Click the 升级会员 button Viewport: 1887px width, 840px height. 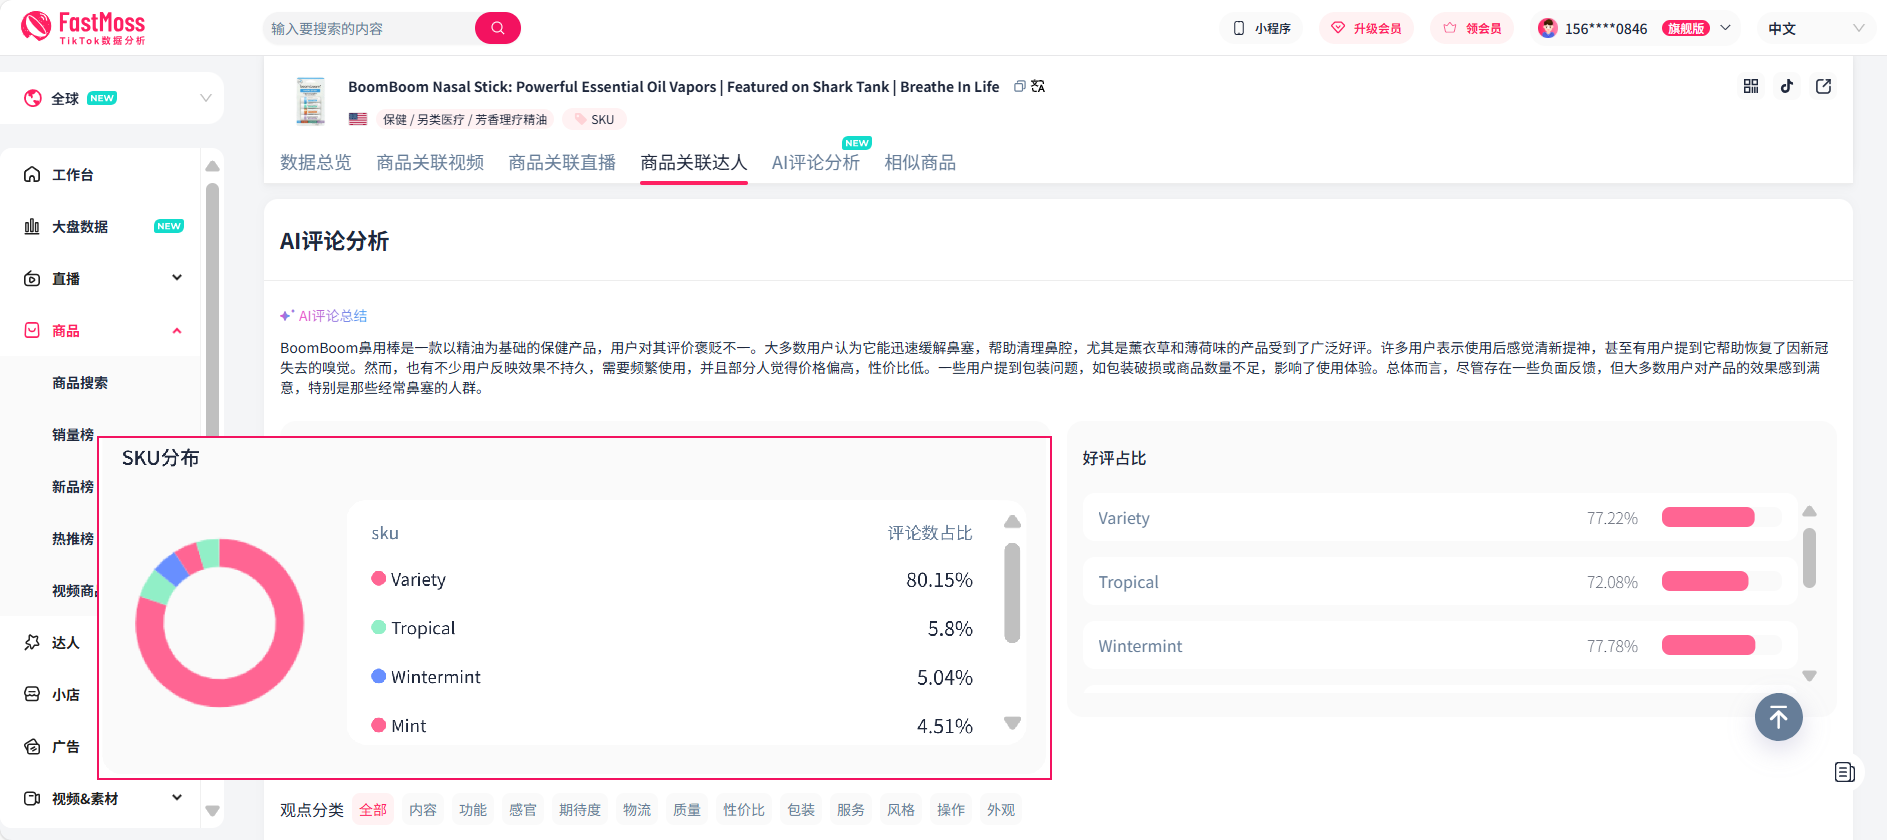pos(1366,28)
